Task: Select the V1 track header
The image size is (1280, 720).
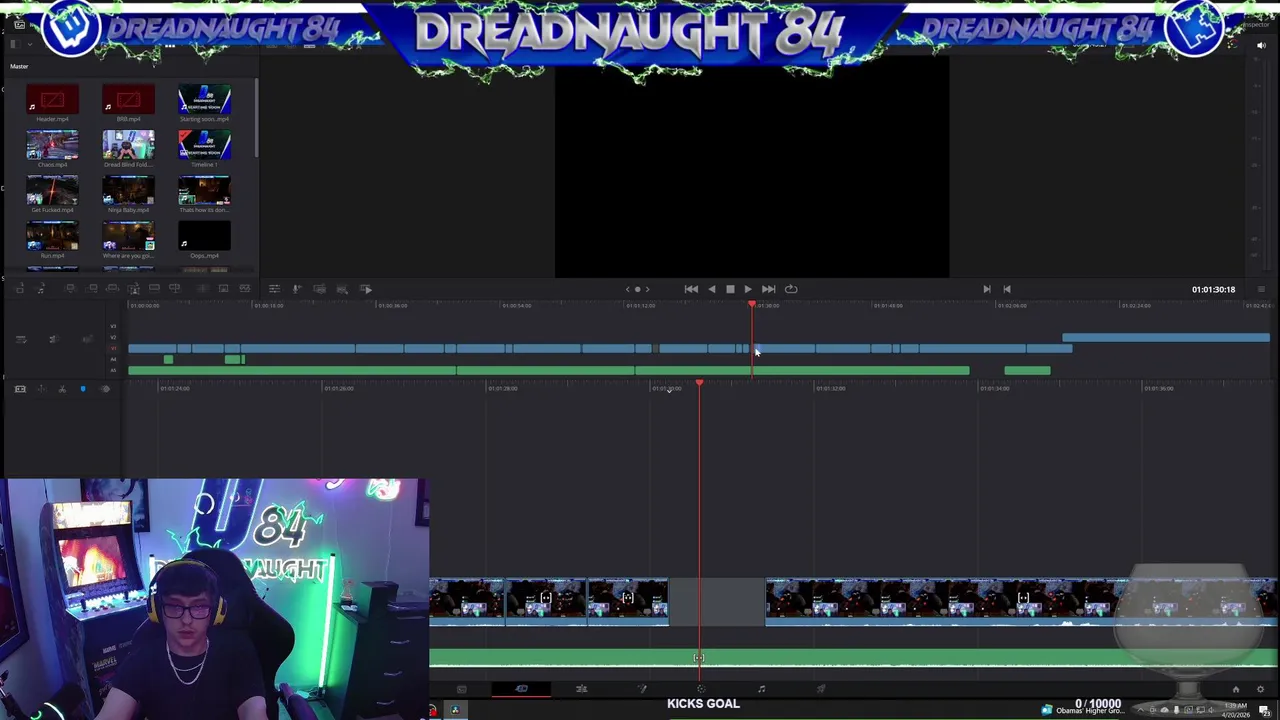Action: point(113,348)
